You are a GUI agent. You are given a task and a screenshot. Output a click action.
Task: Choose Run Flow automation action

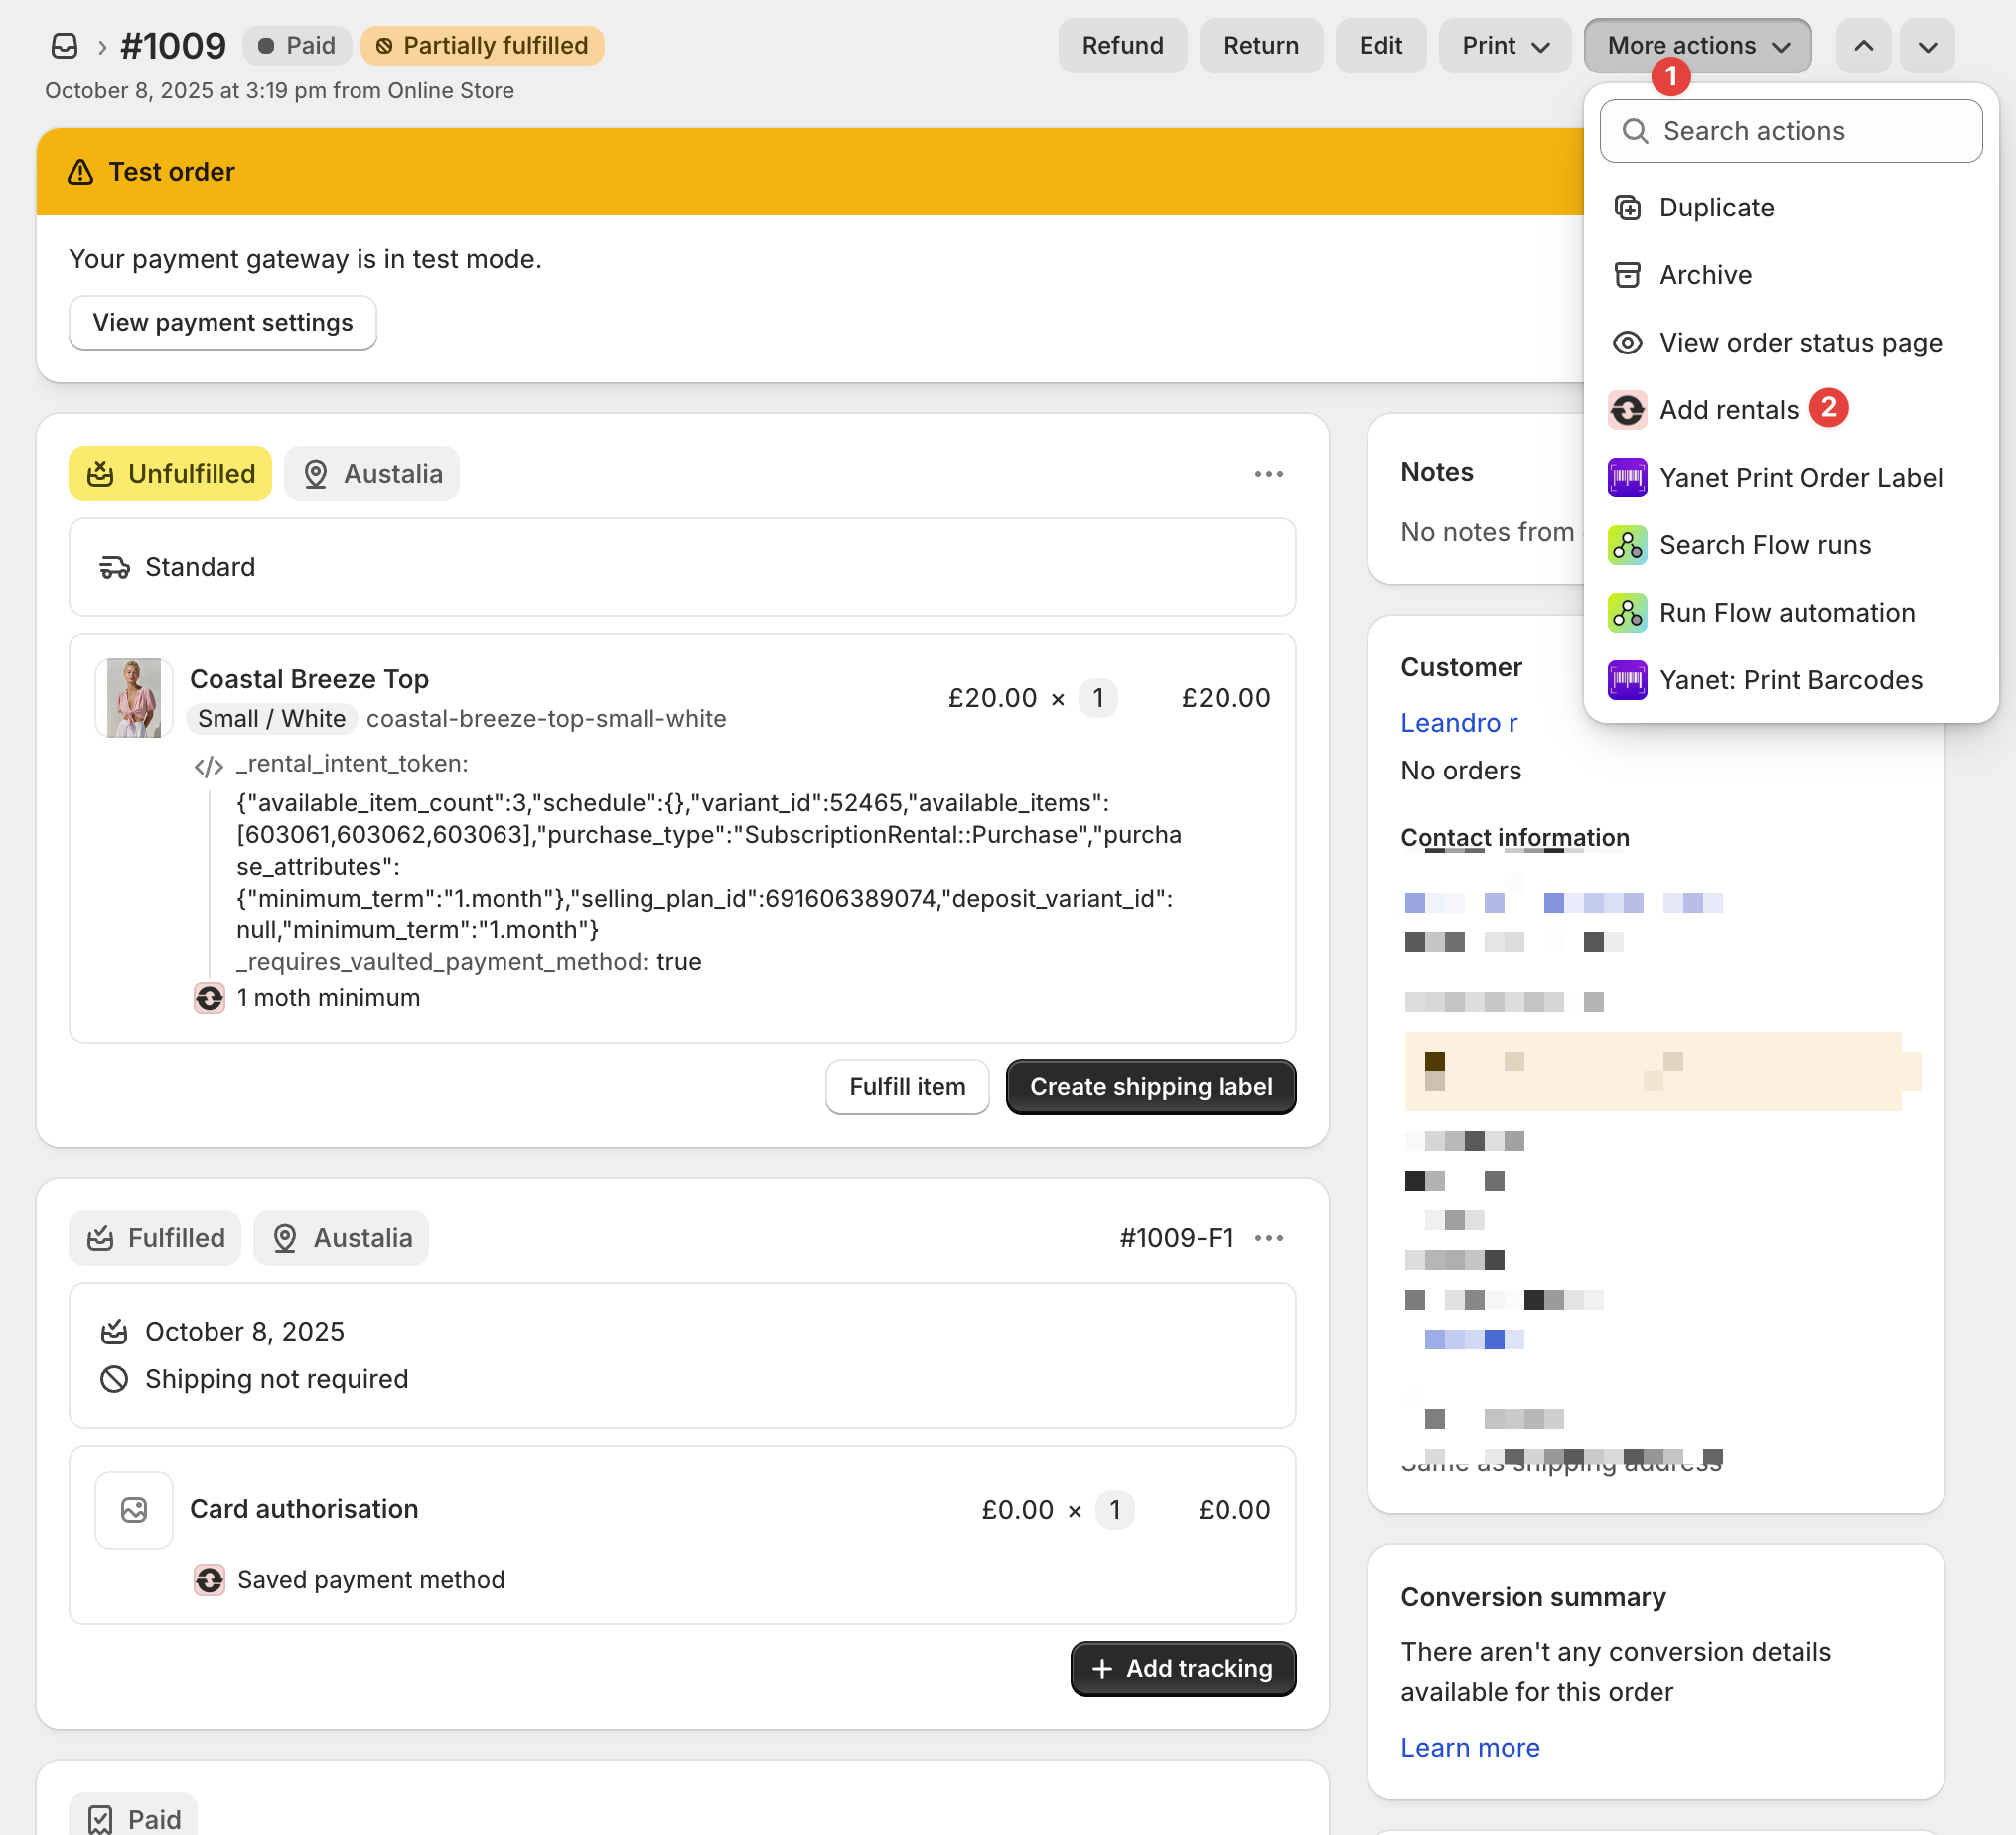point(1786,612)
